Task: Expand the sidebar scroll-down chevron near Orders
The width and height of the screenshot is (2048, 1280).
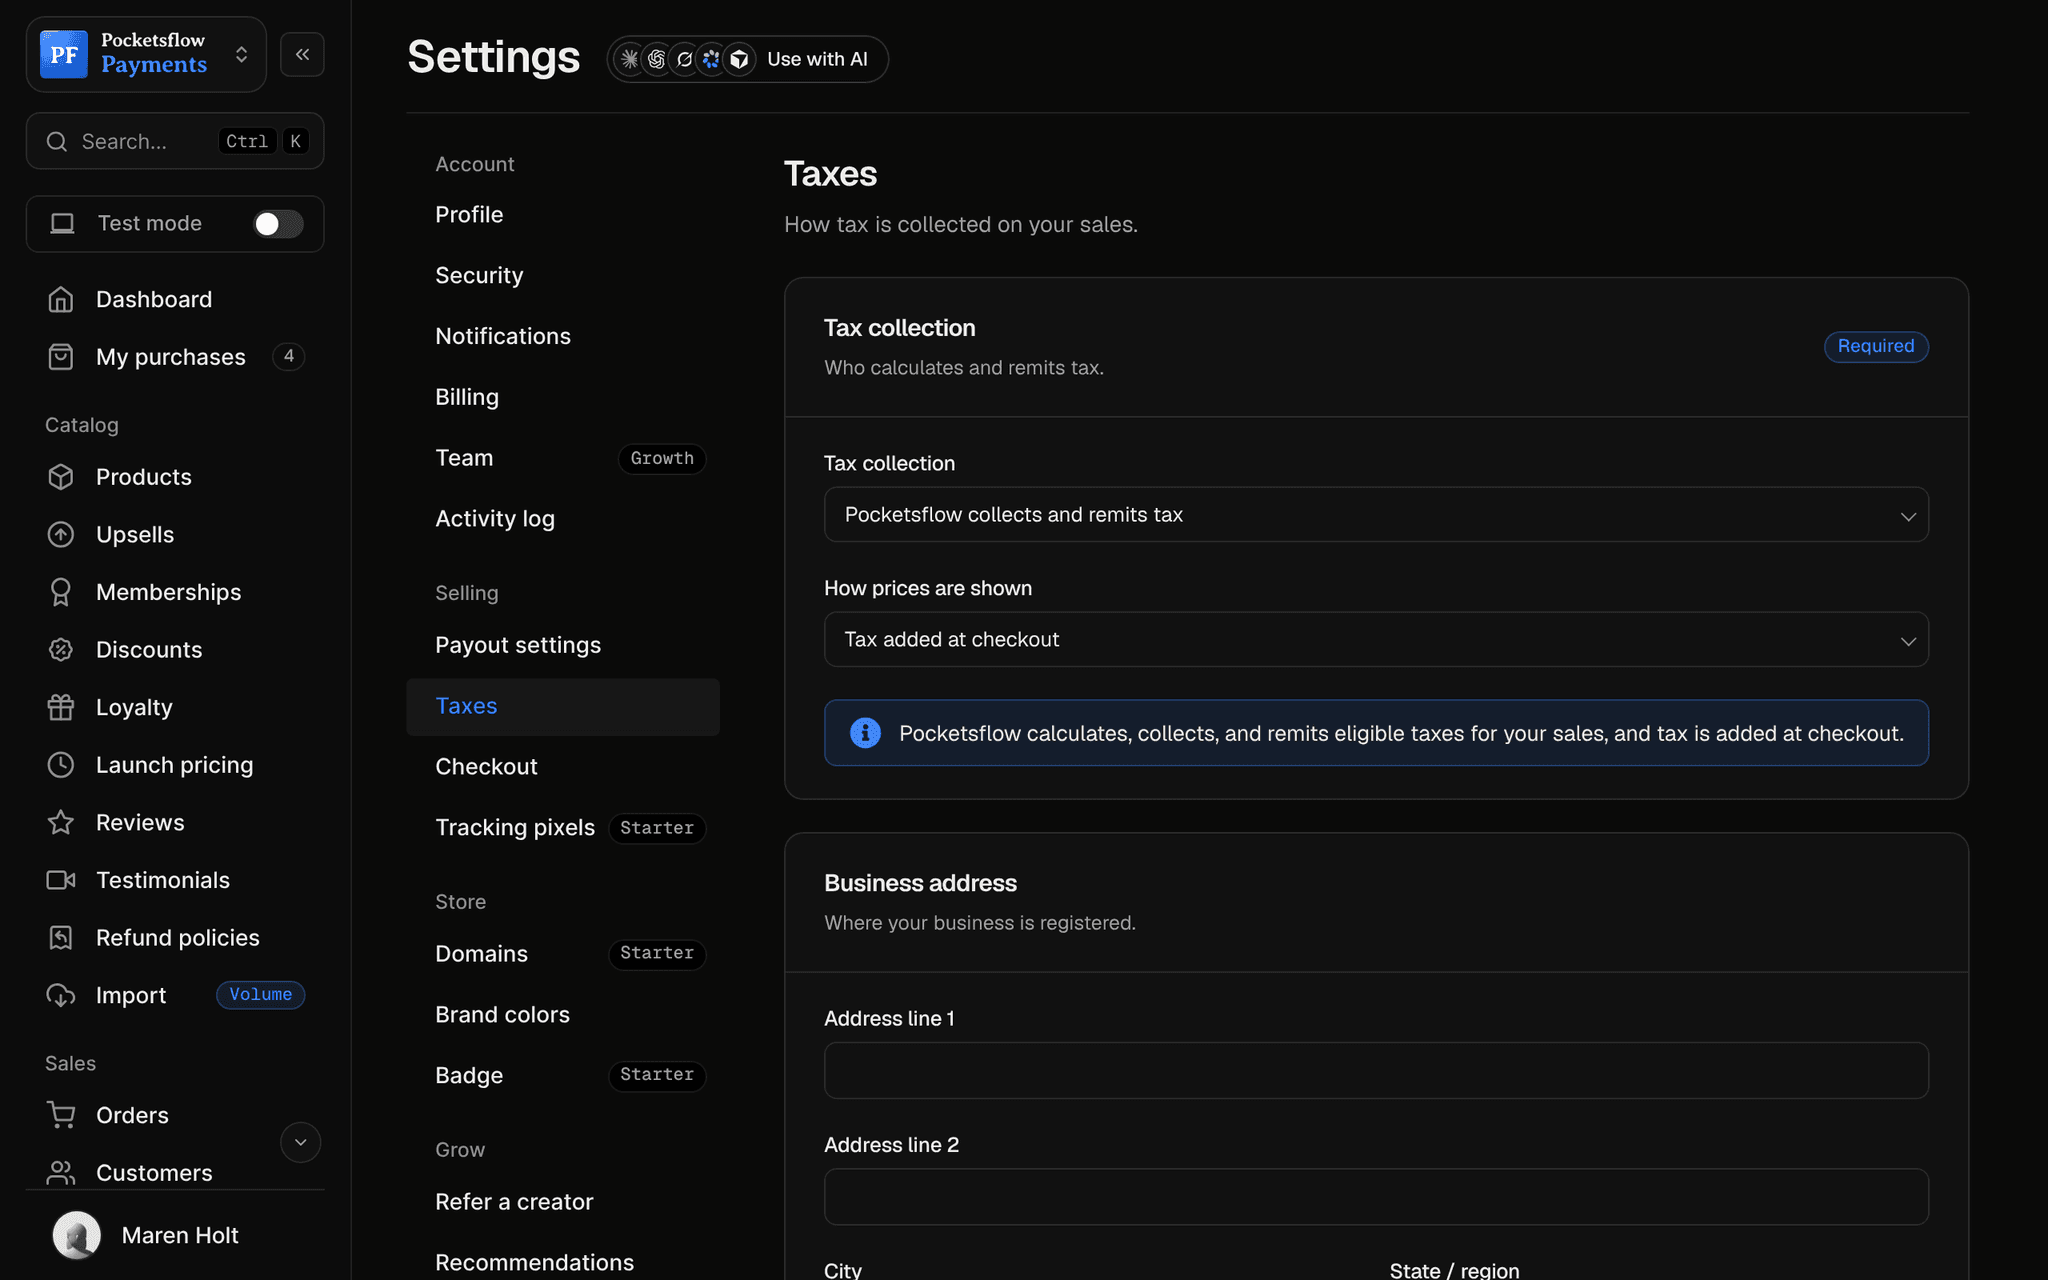Action: pyautogui.click(x=300, y=1142)
